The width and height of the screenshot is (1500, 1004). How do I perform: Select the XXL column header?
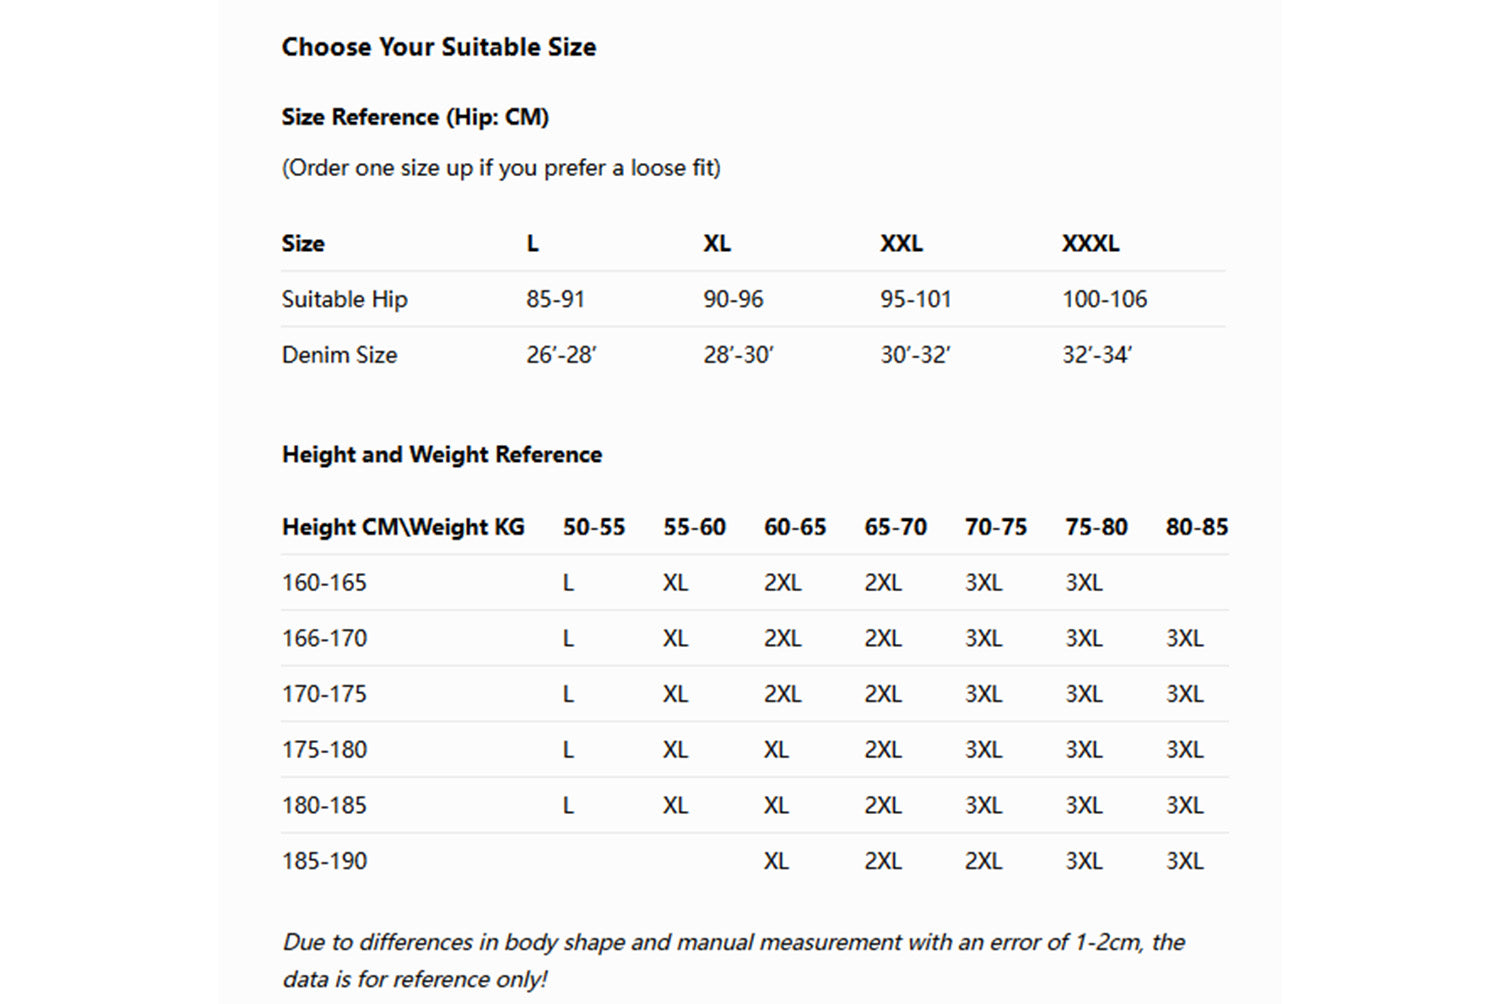[901, 243]
